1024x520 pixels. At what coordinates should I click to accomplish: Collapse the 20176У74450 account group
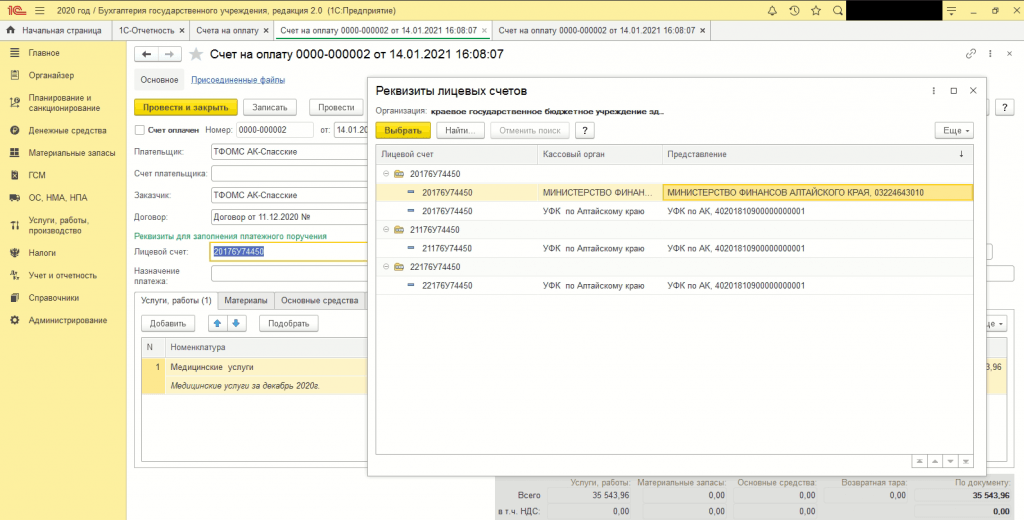pyautogui.click(x=386, y=174)
